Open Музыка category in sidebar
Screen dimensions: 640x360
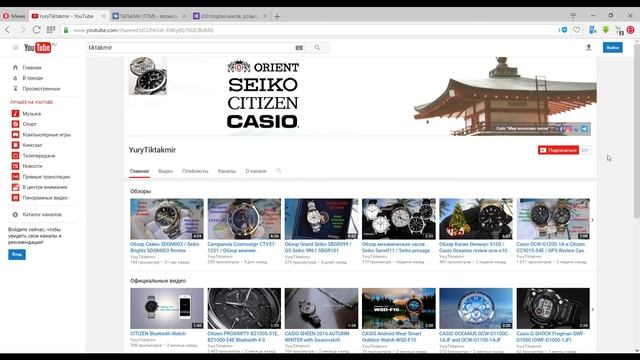[x=31, y=113]
